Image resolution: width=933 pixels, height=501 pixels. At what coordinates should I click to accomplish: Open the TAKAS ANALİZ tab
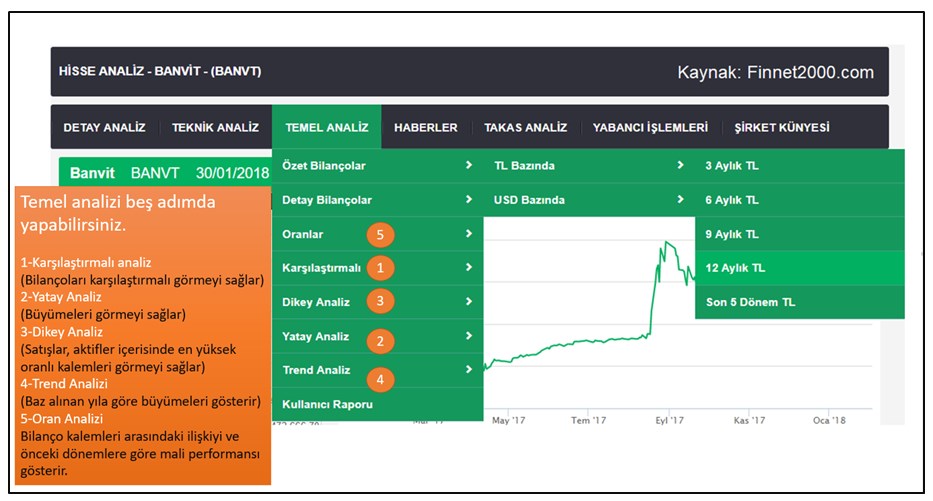tap(525, 127)
